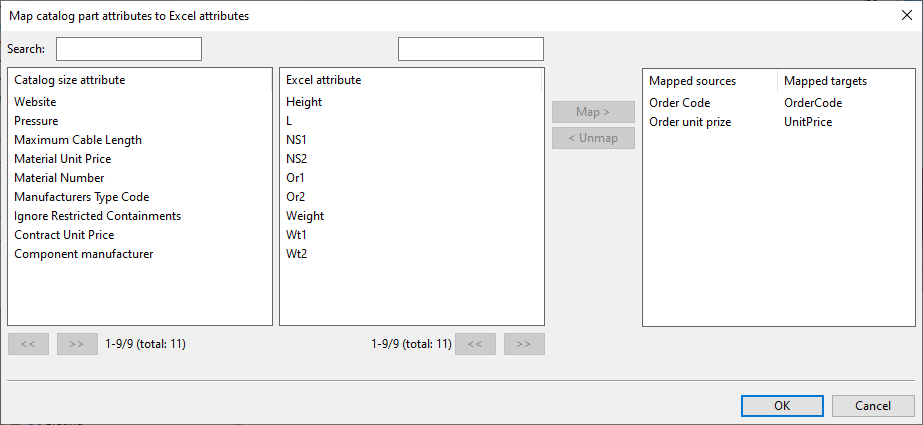Select Website in catalog attributes
Viewport: 923px width, 425px height.
point(35,102)
